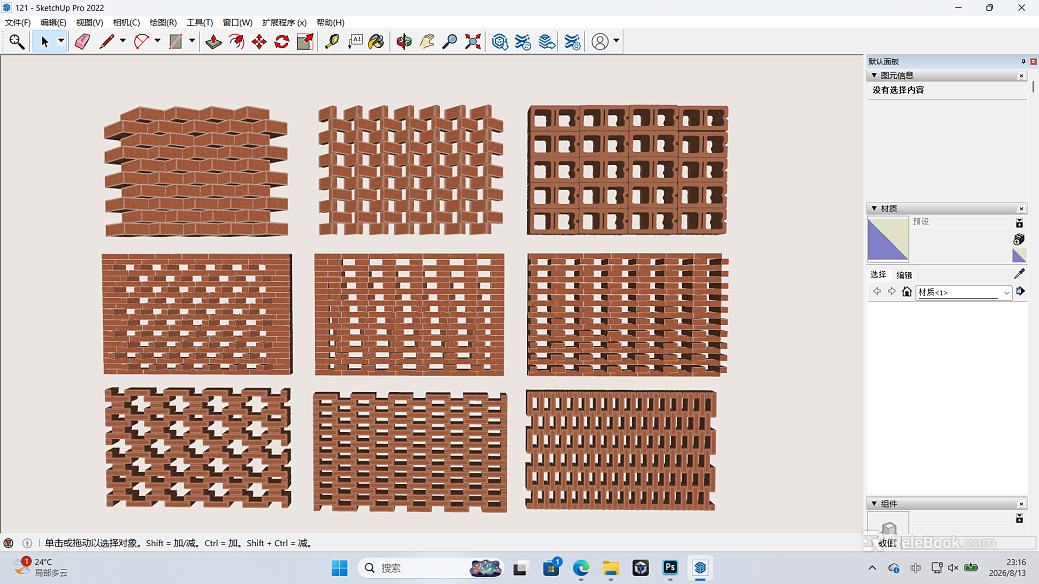The width and height of the screenshot is (1039, 584).
Task: Close the 图元信息 panel
Action: [1021, 76]
